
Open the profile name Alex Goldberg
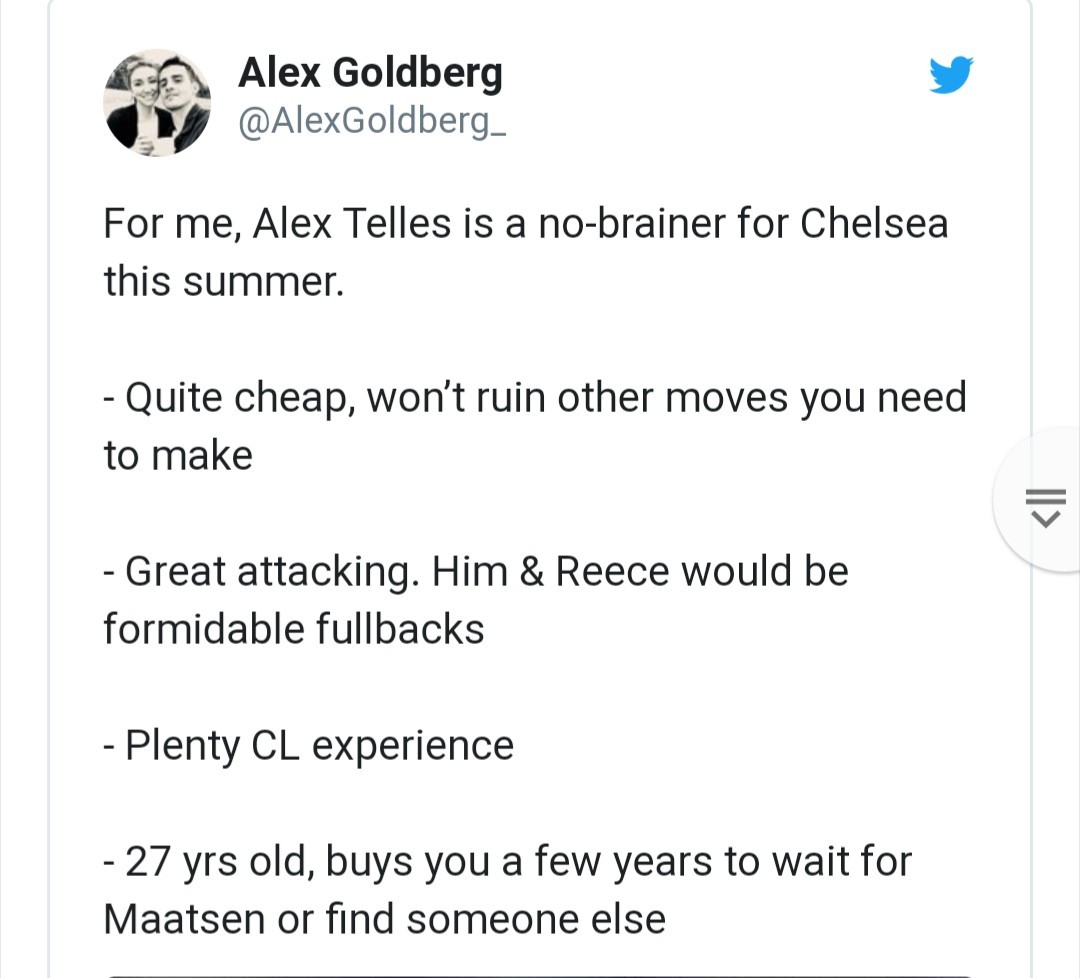[x=370, y=72]
